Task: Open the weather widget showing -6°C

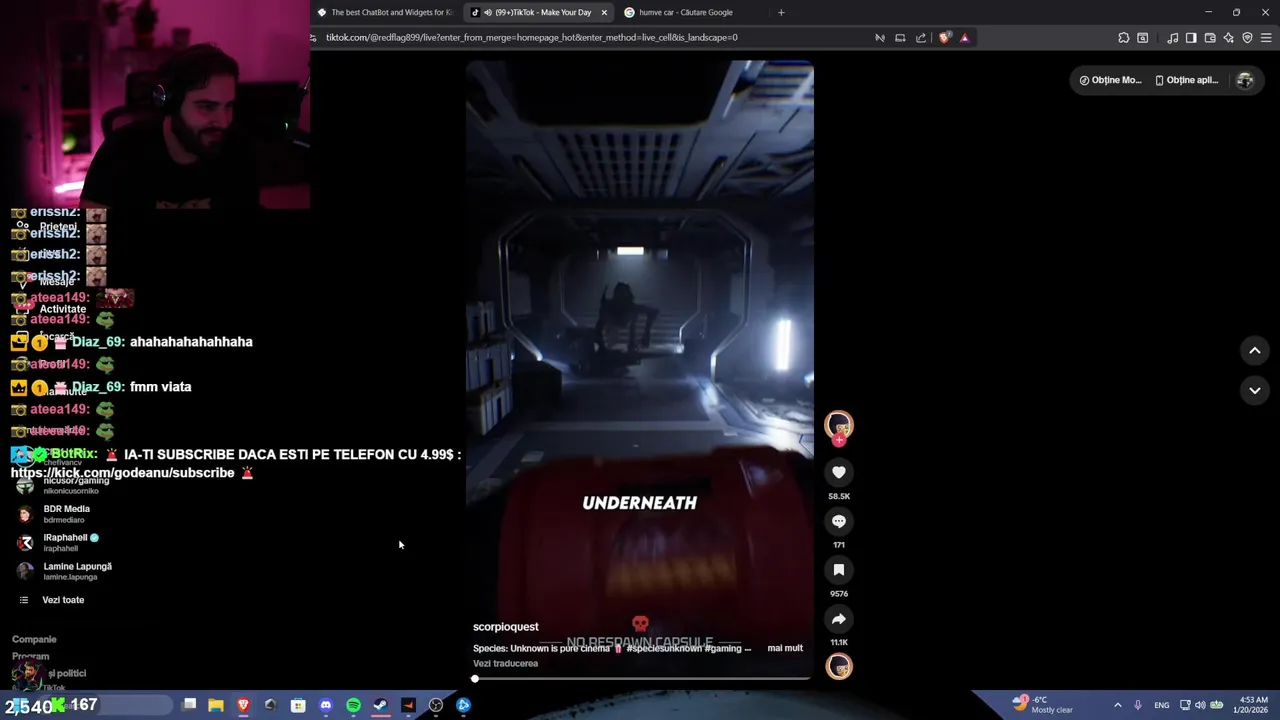Action: click(x=1041, y=705)
